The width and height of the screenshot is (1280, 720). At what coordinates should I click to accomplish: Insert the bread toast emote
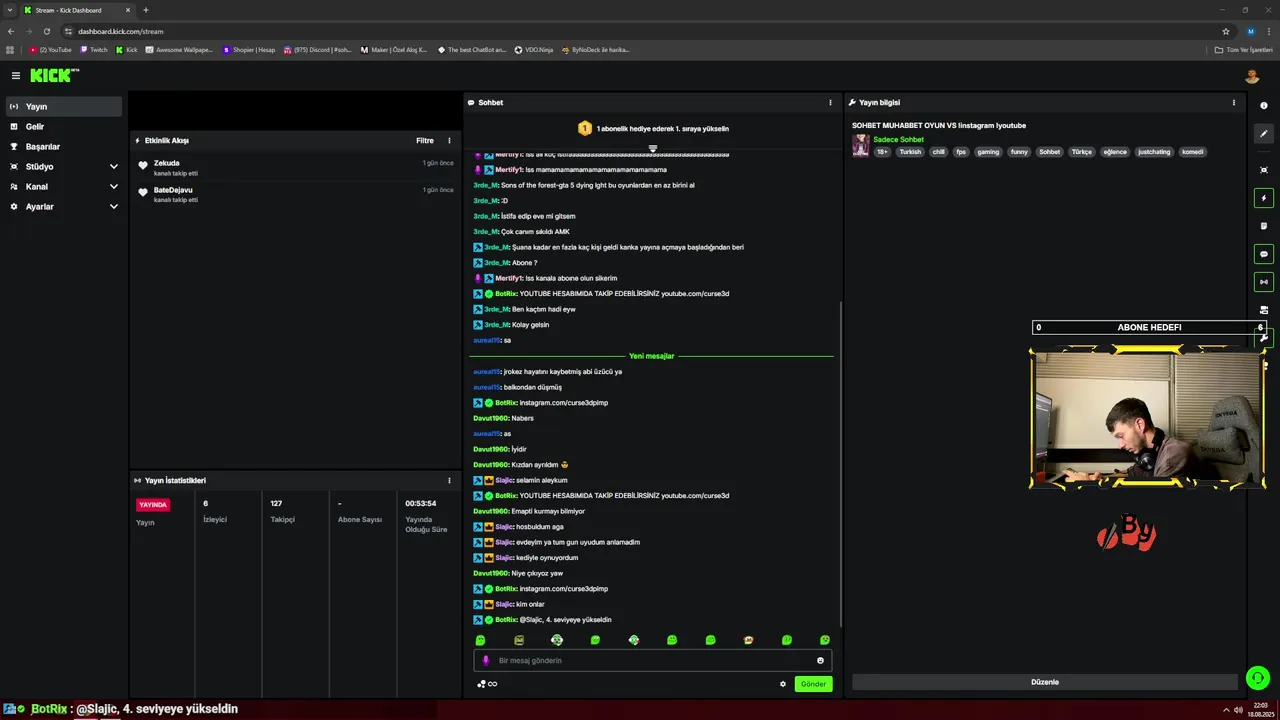coord(748,640)
